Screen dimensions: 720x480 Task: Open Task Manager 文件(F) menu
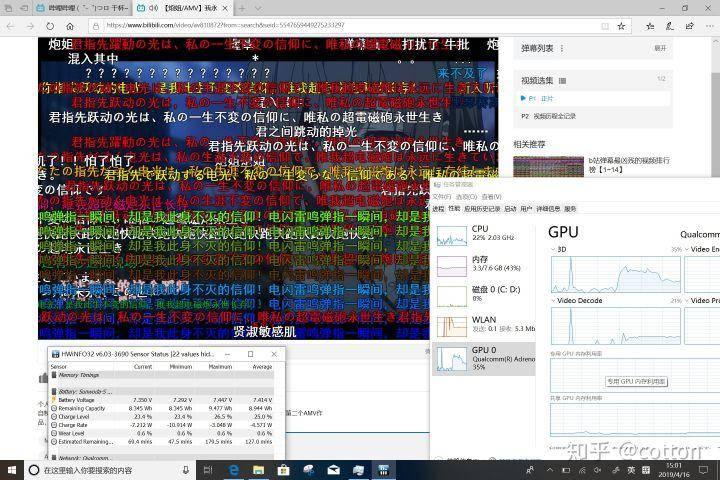pyautogui.click(x=441, y=197)
